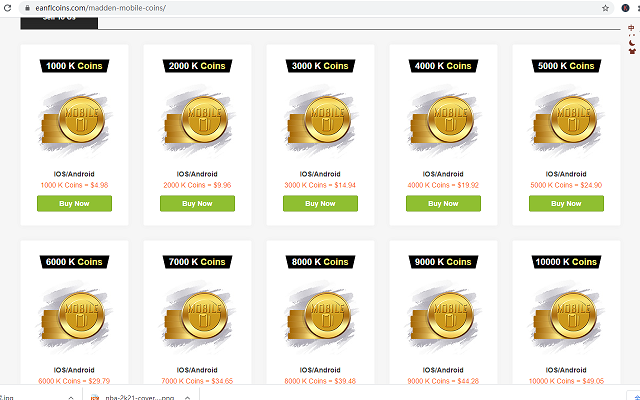
Task: Click price text '7000 K Coins = $34.65'
Action: pyautogui.click(x=197, y=381)
